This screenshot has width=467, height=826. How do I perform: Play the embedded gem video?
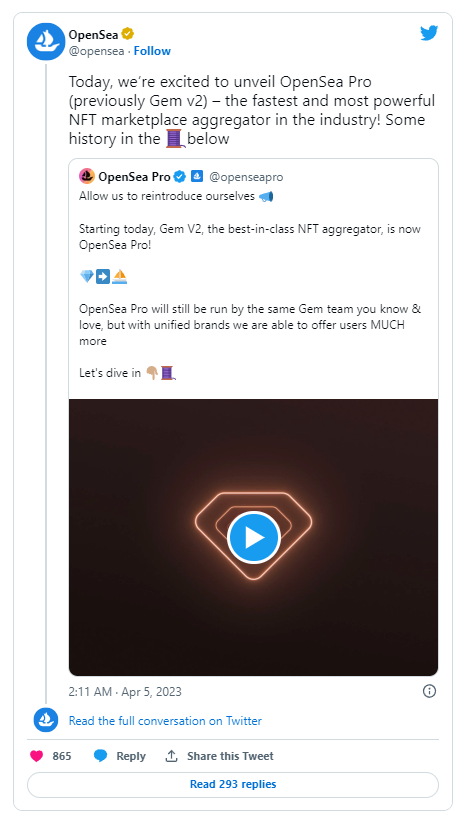(x=254, y=537)
